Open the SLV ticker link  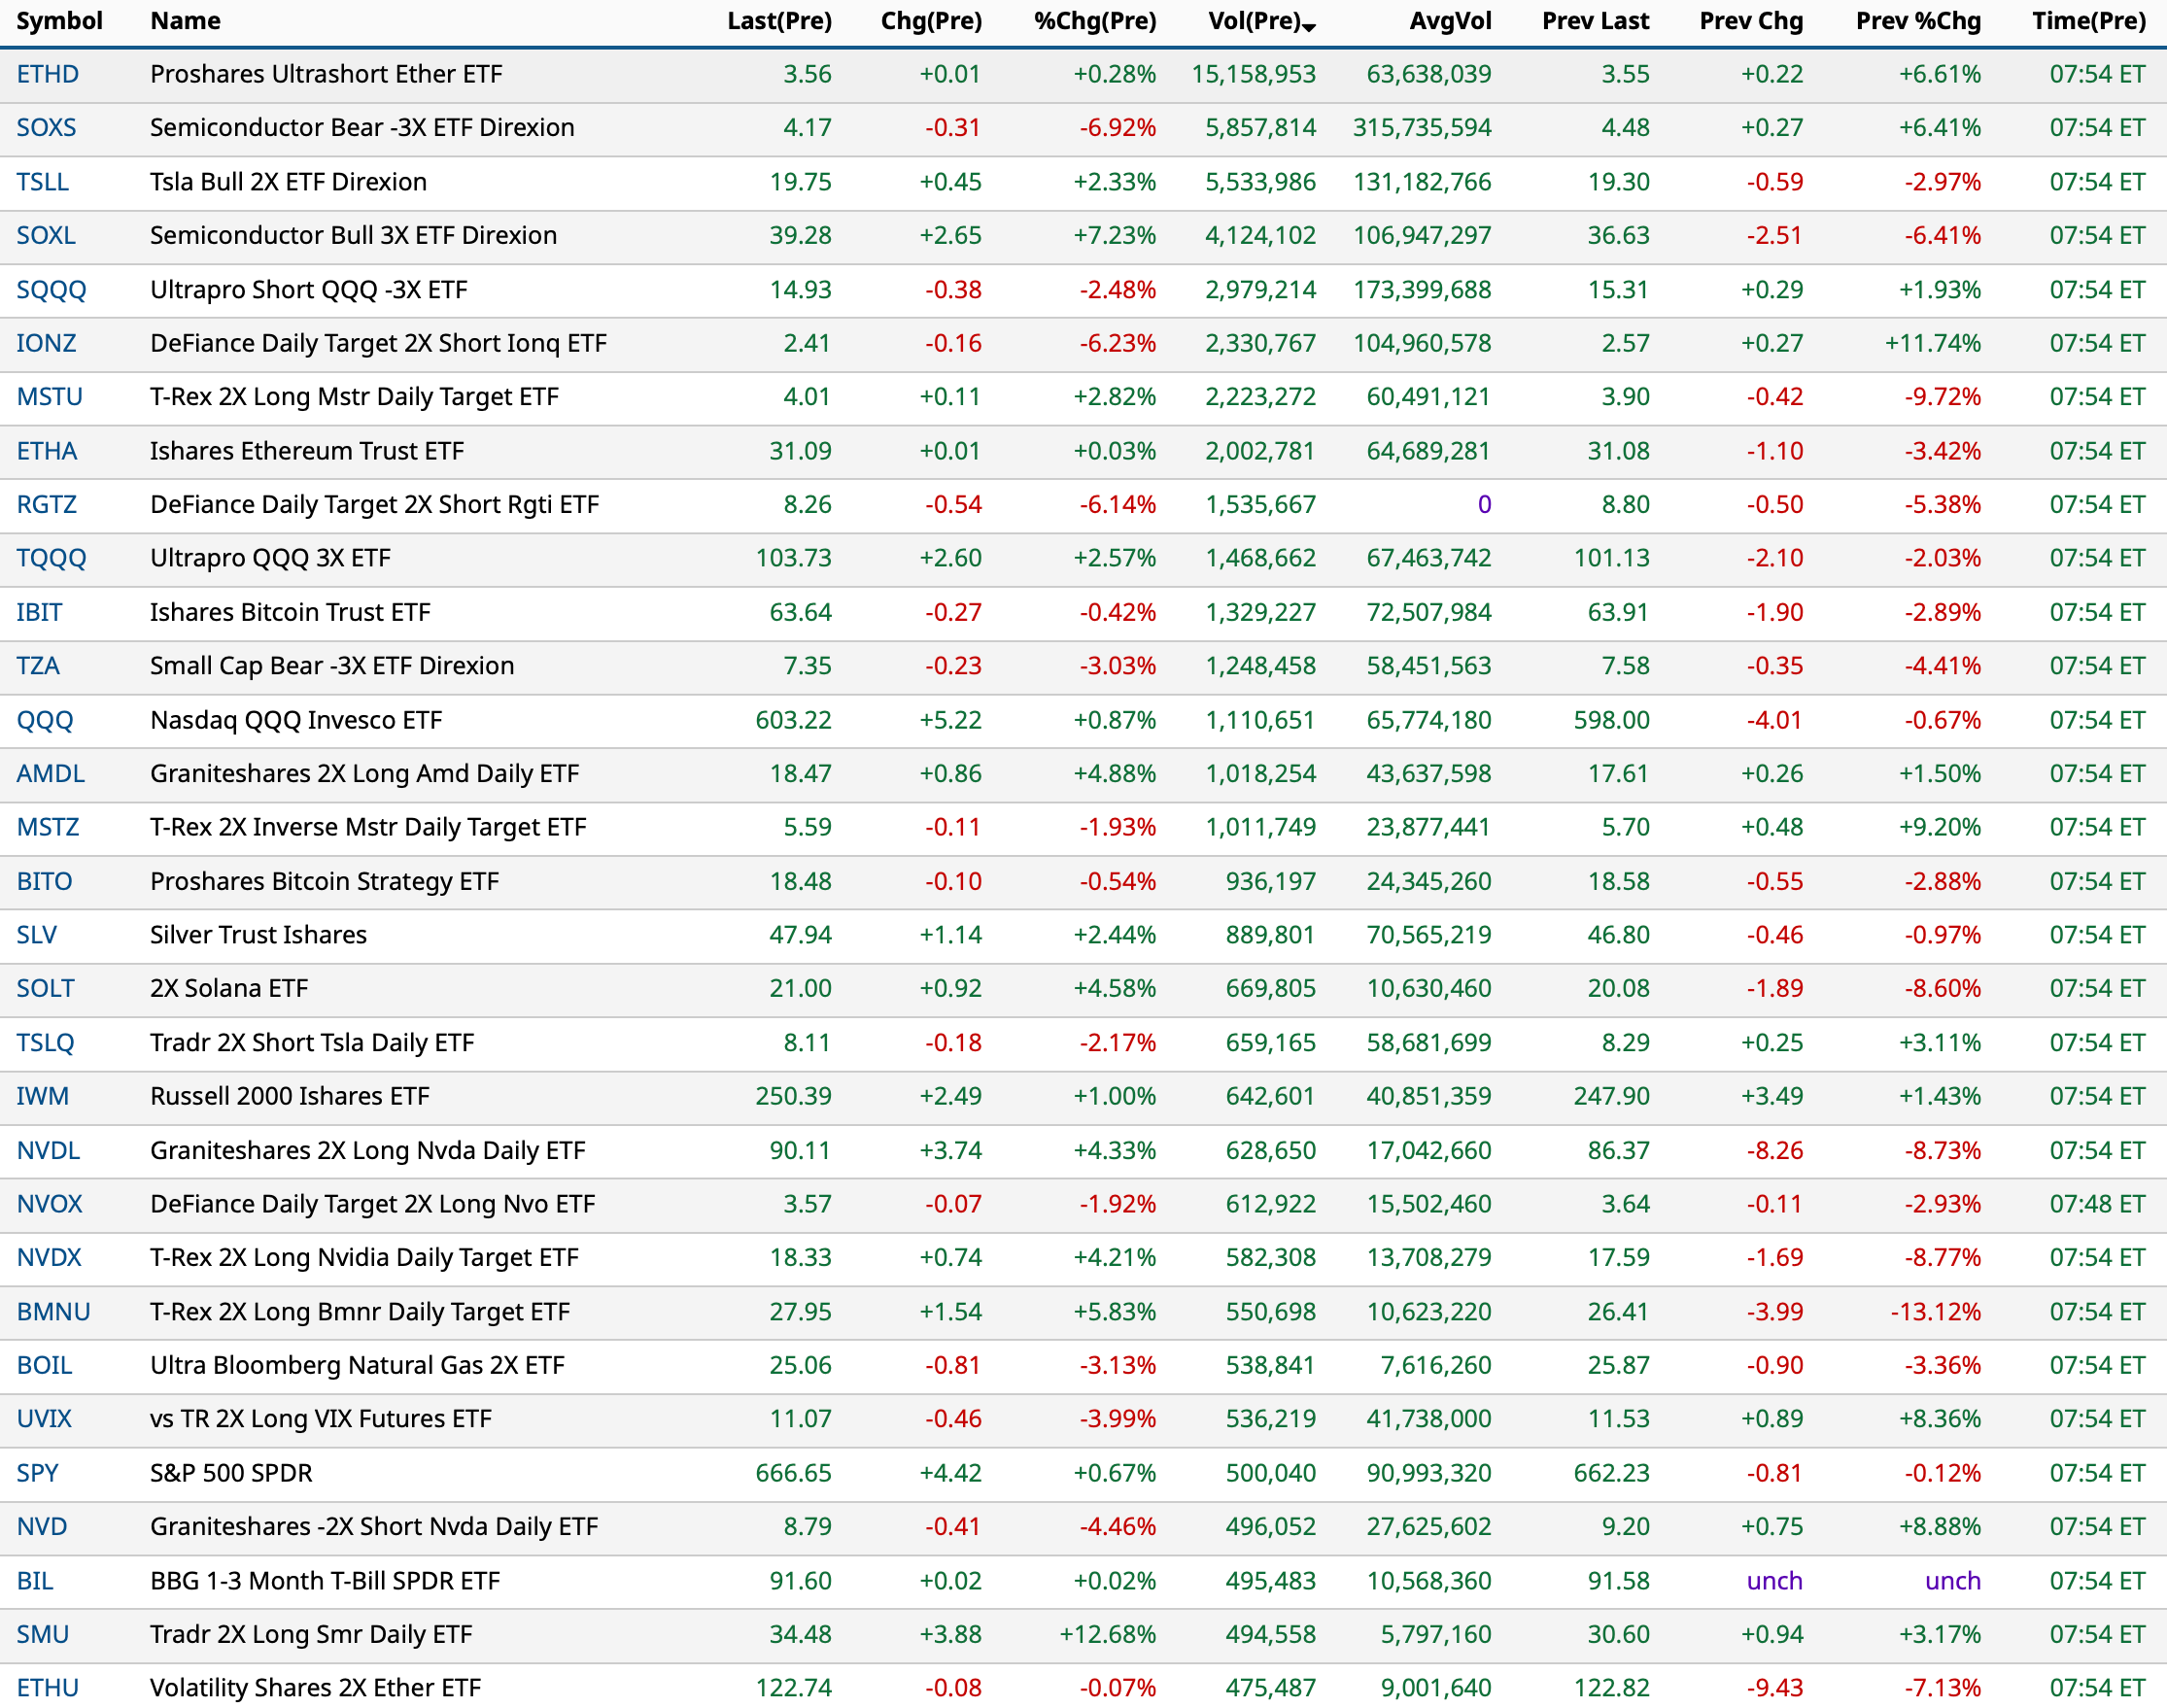[x=36, y=935]
